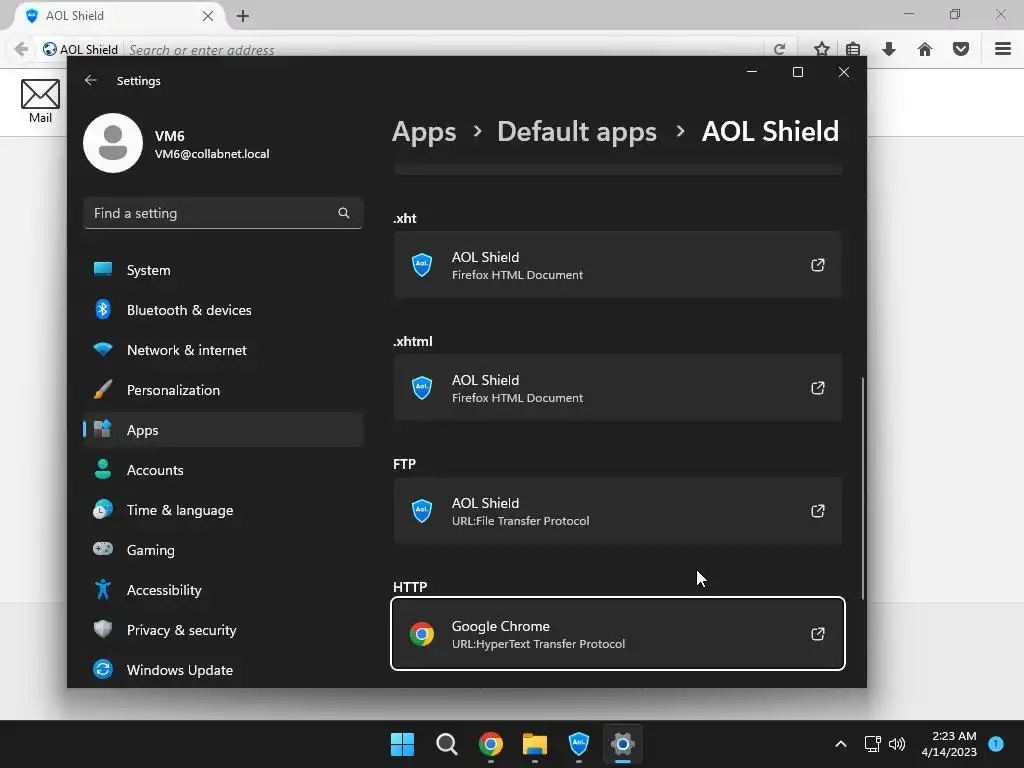Click the Settings window vertical scrollbar
Screen dimensions: 1024x768
click(863, 487)
